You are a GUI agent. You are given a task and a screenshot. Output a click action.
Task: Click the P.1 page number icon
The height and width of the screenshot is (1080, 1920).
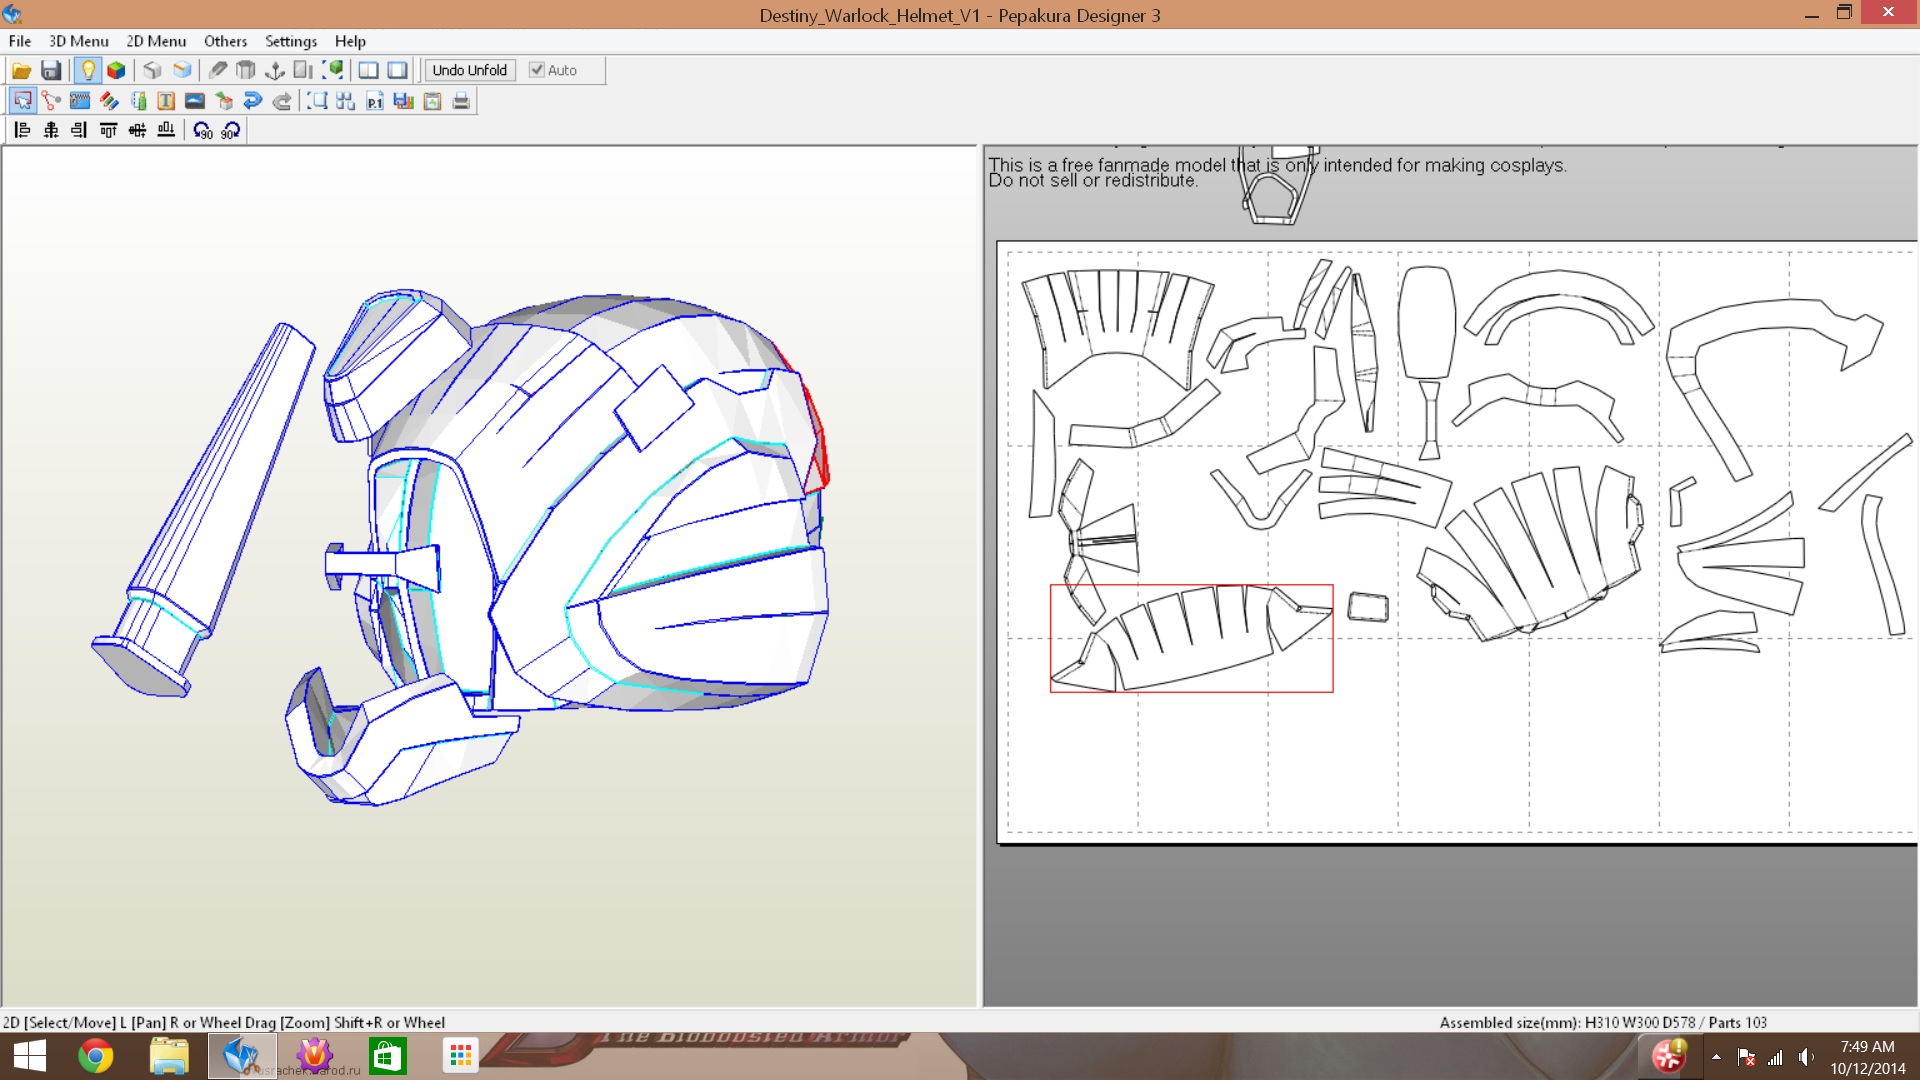pos(375,101)
